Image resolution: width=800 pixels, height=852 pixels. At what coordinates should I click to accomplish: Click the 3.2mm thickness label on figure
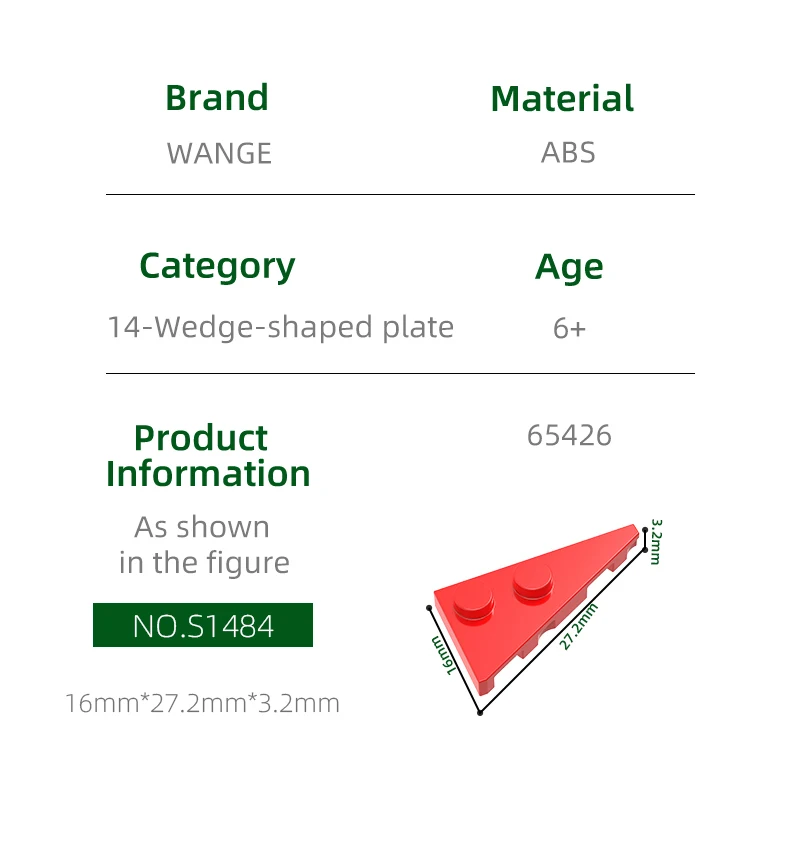pyautogui.click(x=655, y=540)
